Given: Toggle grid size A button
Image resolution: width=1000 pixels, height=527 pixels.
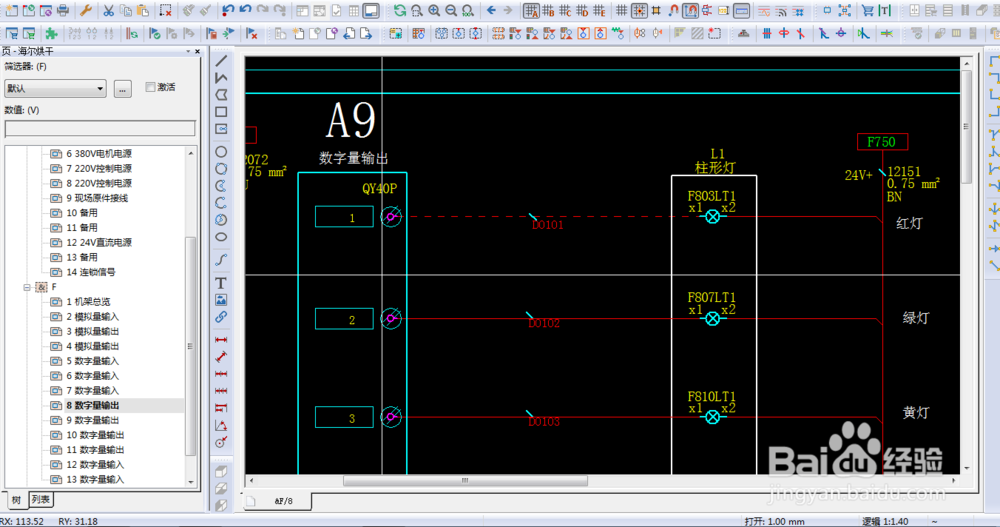Looking at the screenshot, I should pos(531,10).
